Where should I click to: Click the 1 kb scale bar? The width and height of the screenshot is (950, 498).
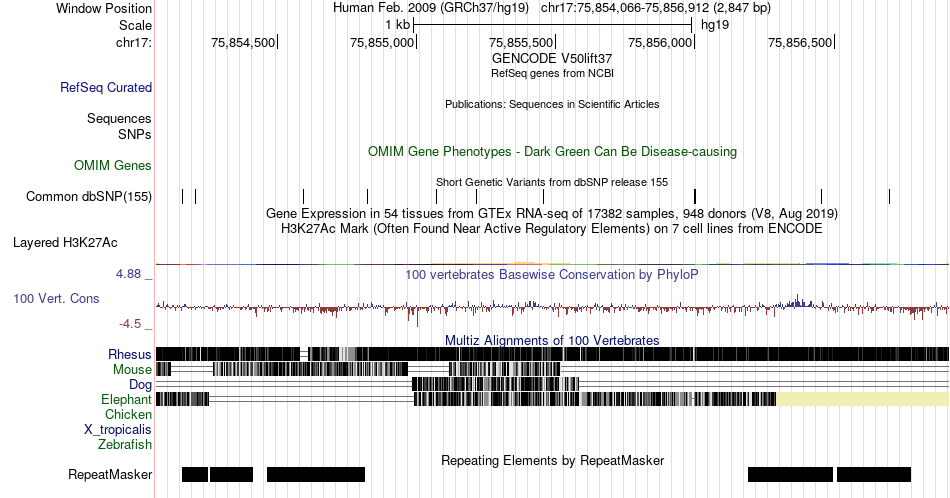click(552, 25)
